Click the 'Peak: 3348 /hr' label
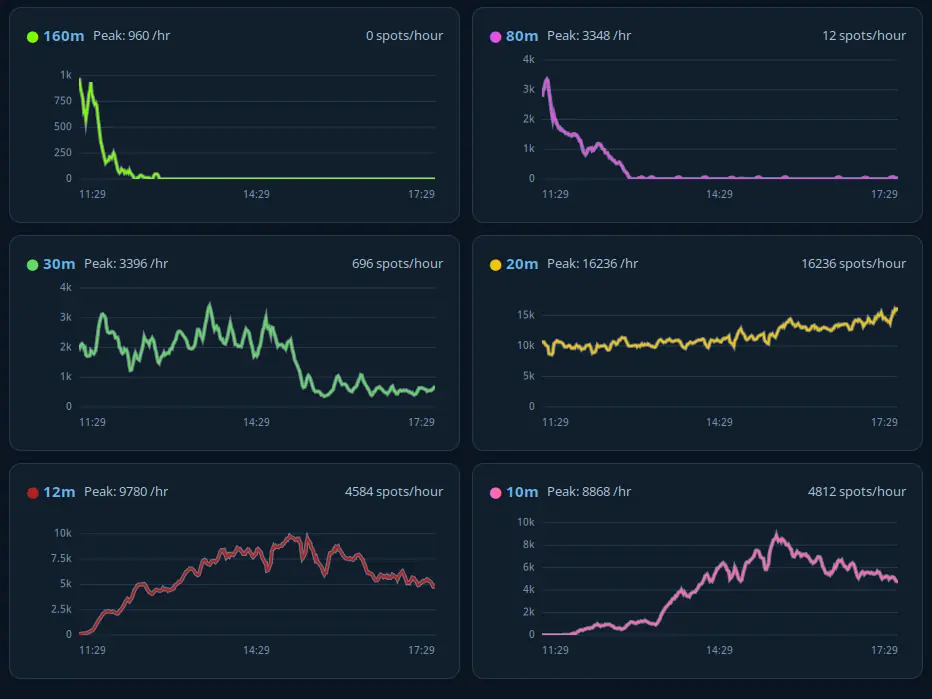 [589, 36]
